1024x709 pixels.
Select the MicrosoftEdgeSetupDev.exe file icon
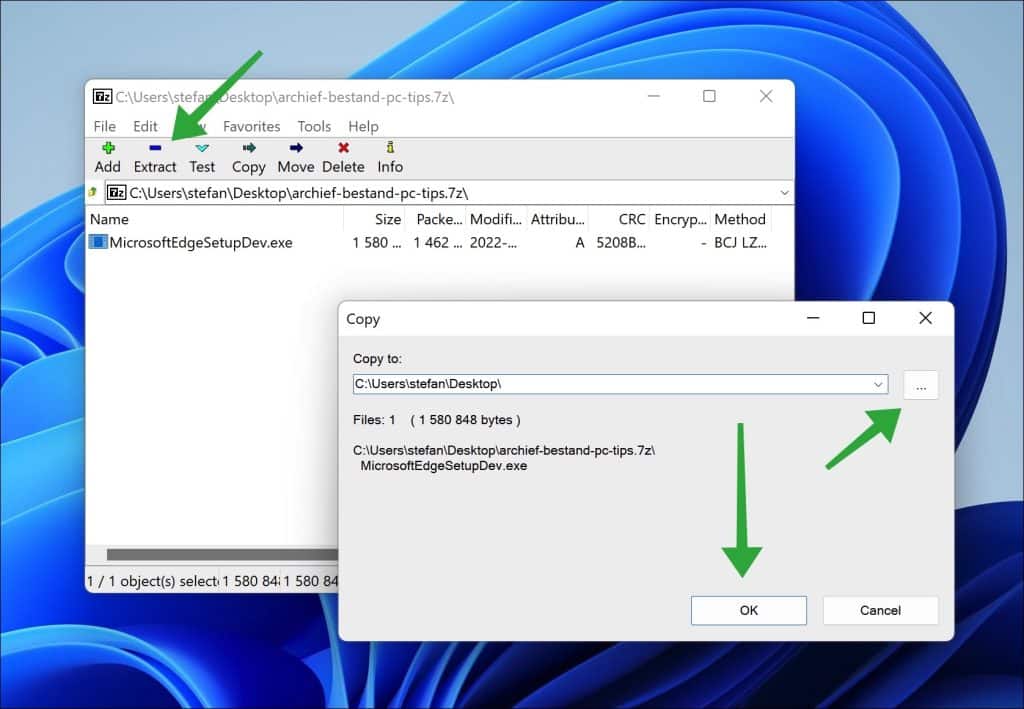pyautogui.click(x=98, y=242)
